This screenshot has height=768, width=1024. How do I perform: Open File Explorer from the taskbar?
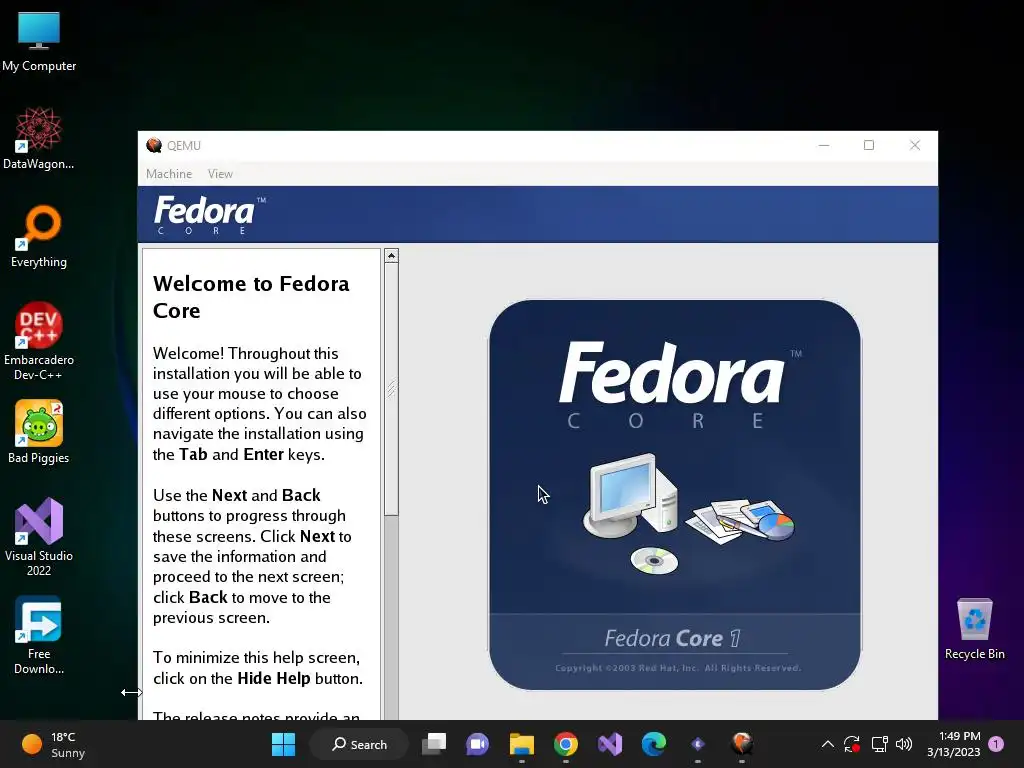(522, 744)
